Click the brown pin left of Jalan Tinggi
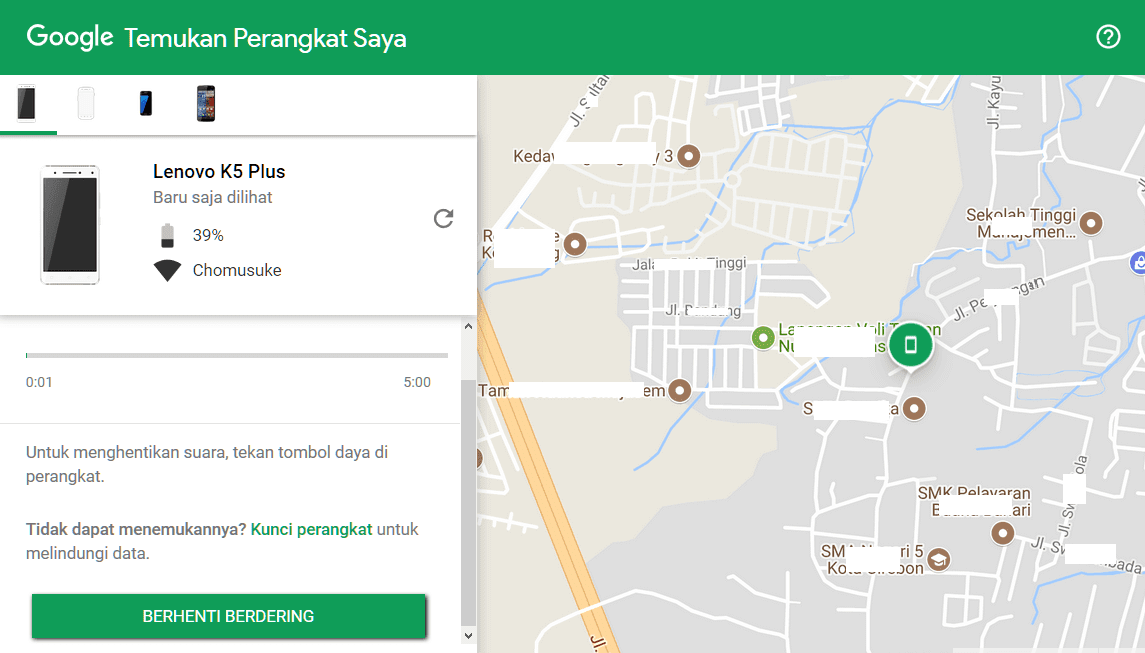 coord(575,244)
